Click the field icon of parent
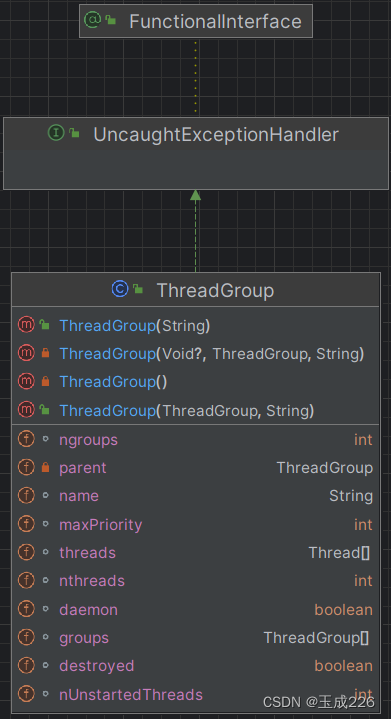The height and width of the screenshot is (719, 391). pyautogui.click(x=26, y=467)
